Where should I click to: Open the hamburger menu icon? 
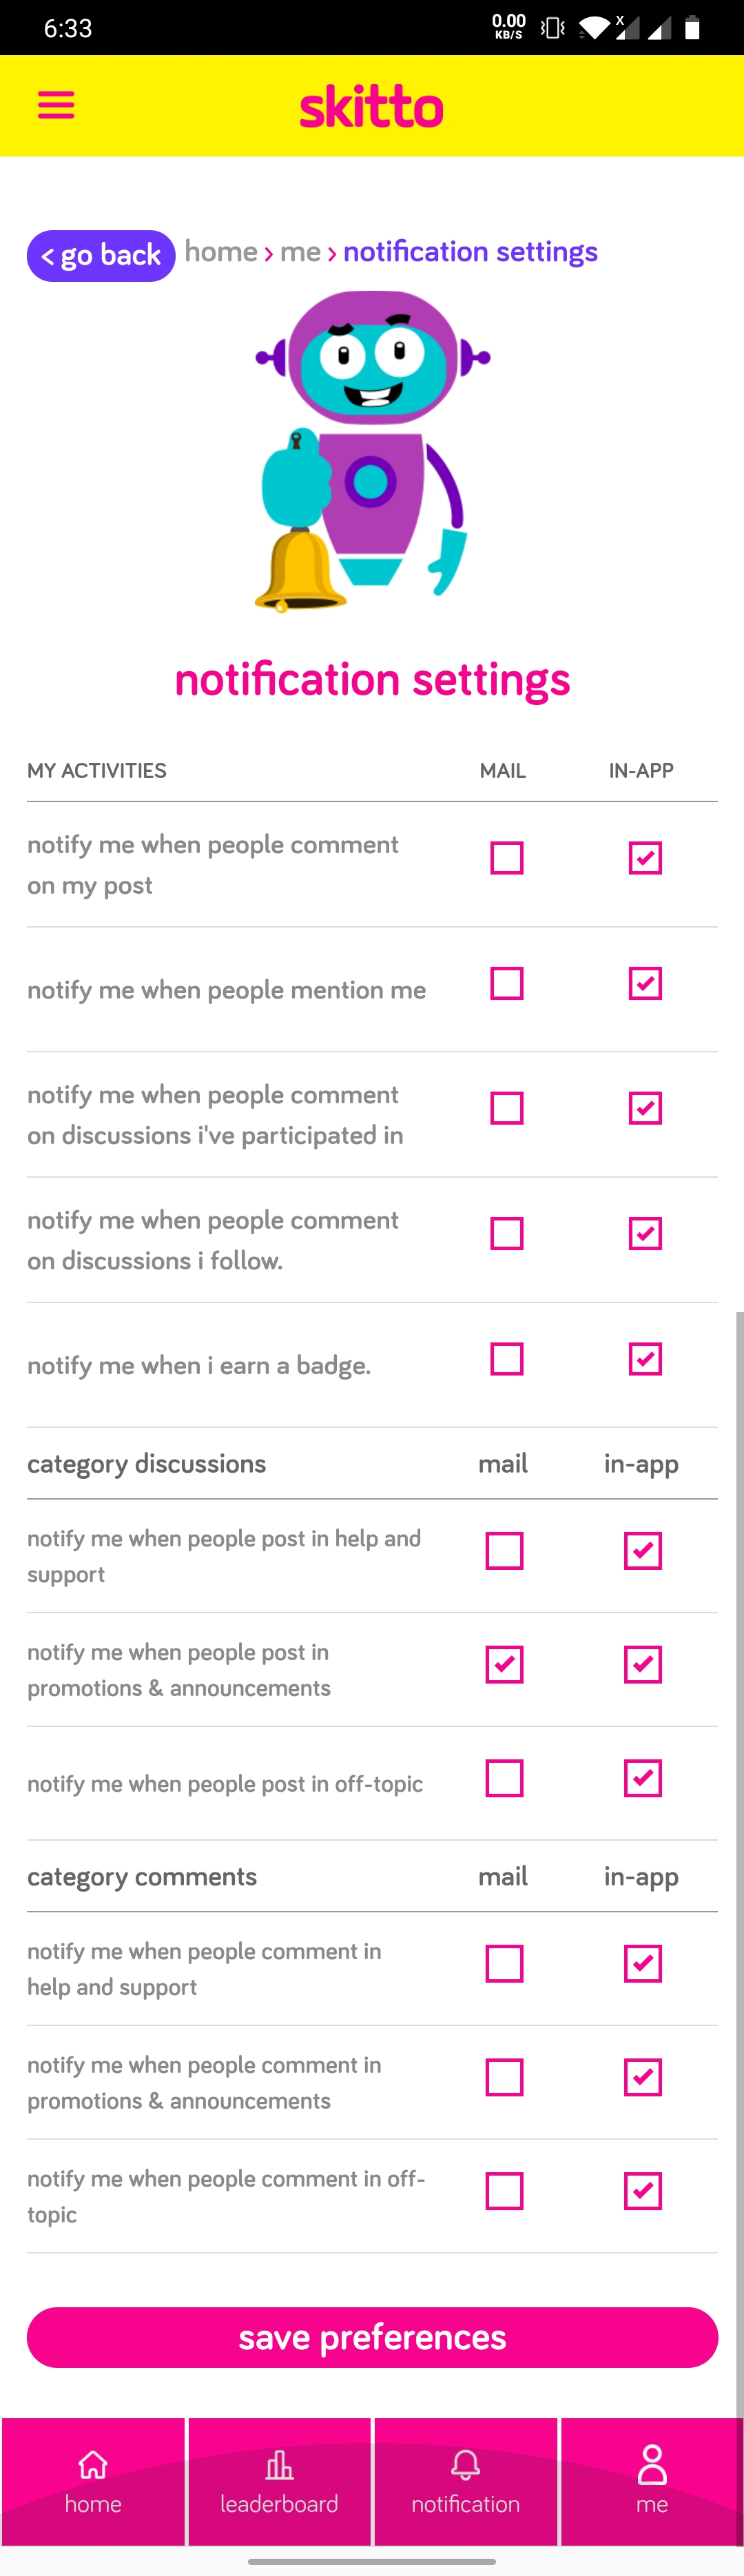pos(56,105)
